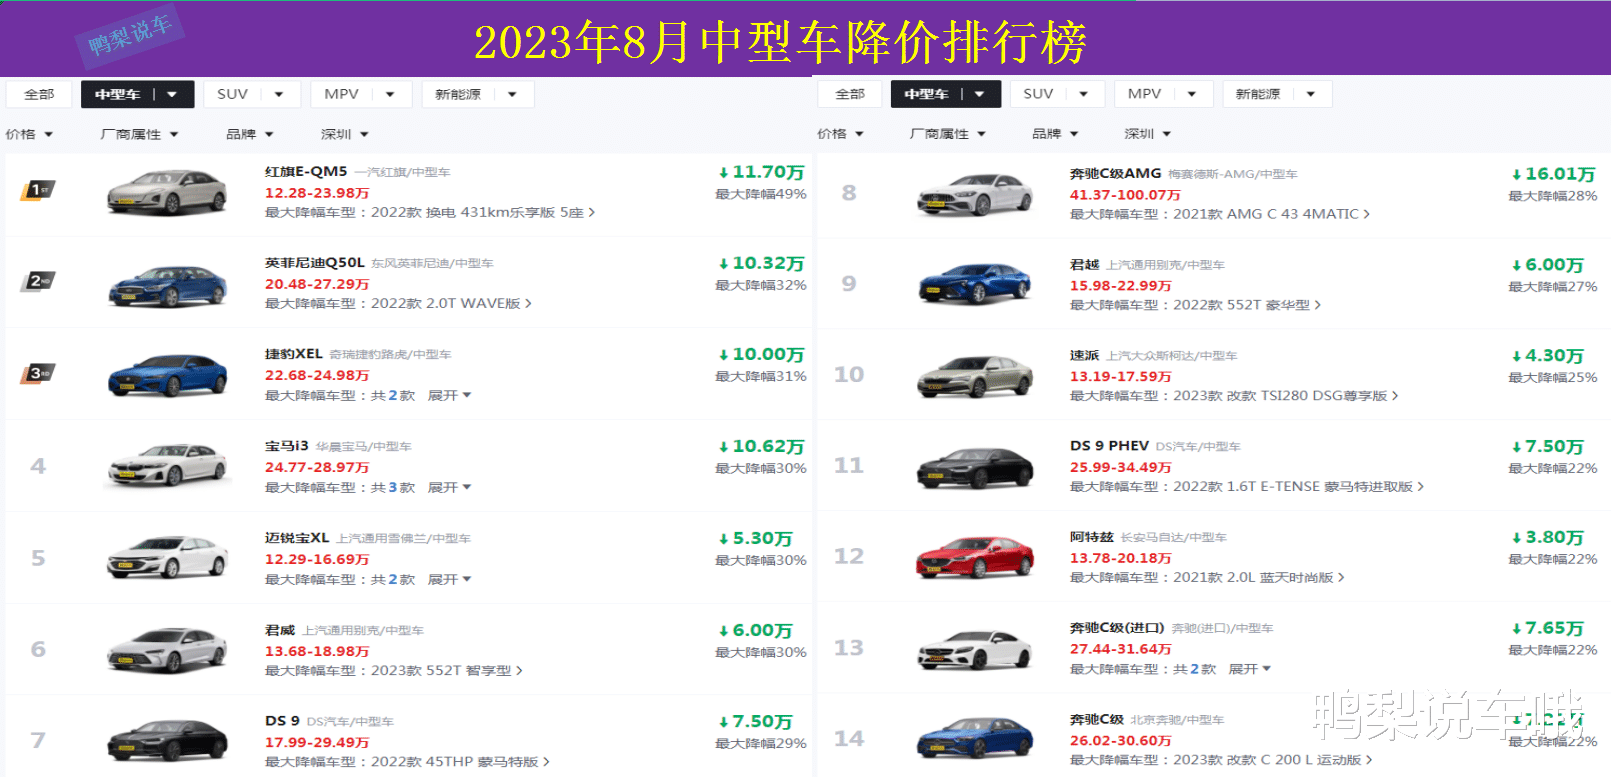Open the 阿特兹 red car image
1611x777 pixels.
975,558
